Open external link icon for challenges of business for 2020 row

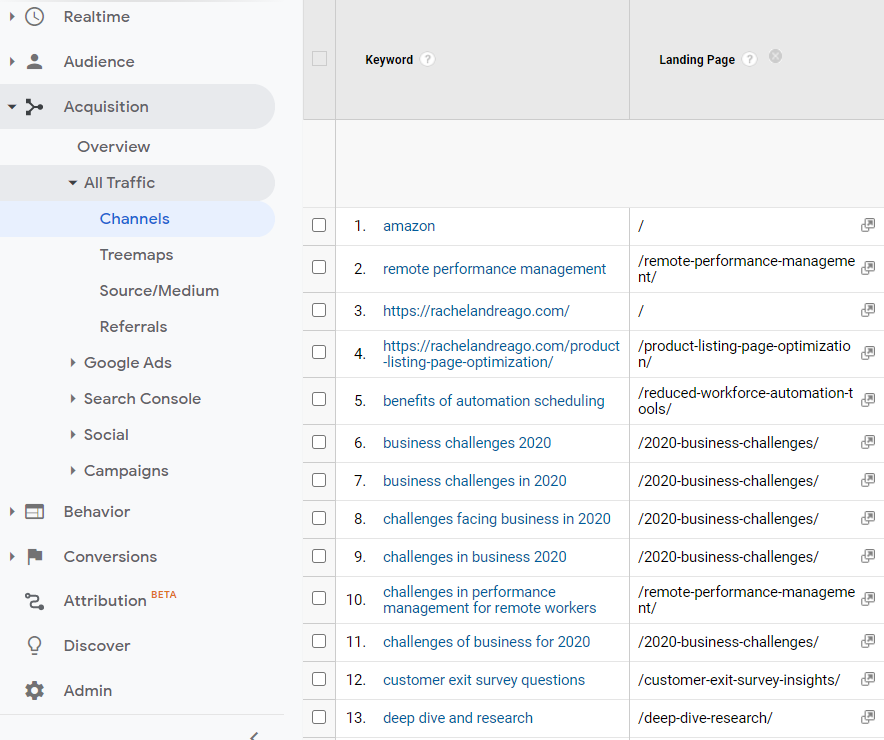point(868,641)
